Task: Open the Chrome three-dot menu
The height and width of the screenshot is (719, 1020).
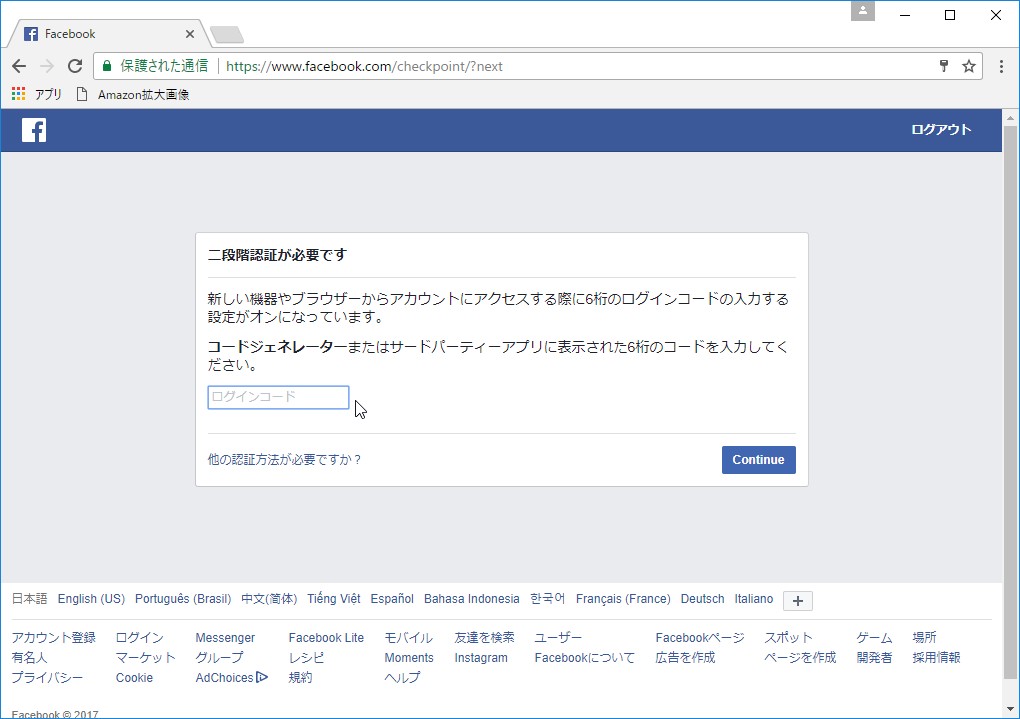Action: [1003, 66]
